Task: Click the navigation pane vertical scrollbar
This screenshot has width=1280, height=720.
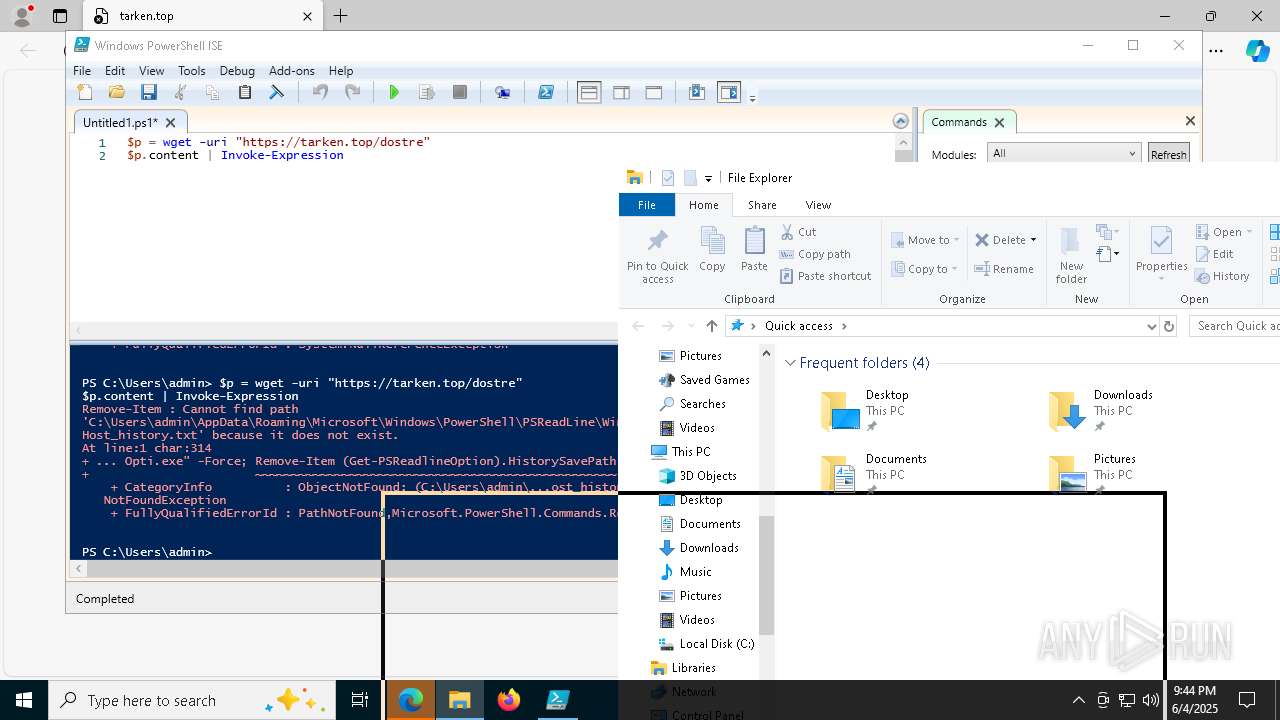Action: pos(766,575)
